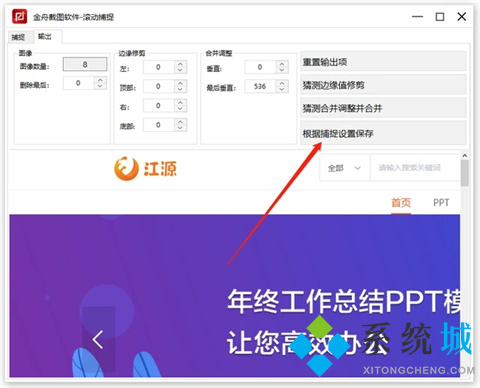Increase the 顶部 trim value
This screenshot has width=480, height=388.
(x=180, y=83)
